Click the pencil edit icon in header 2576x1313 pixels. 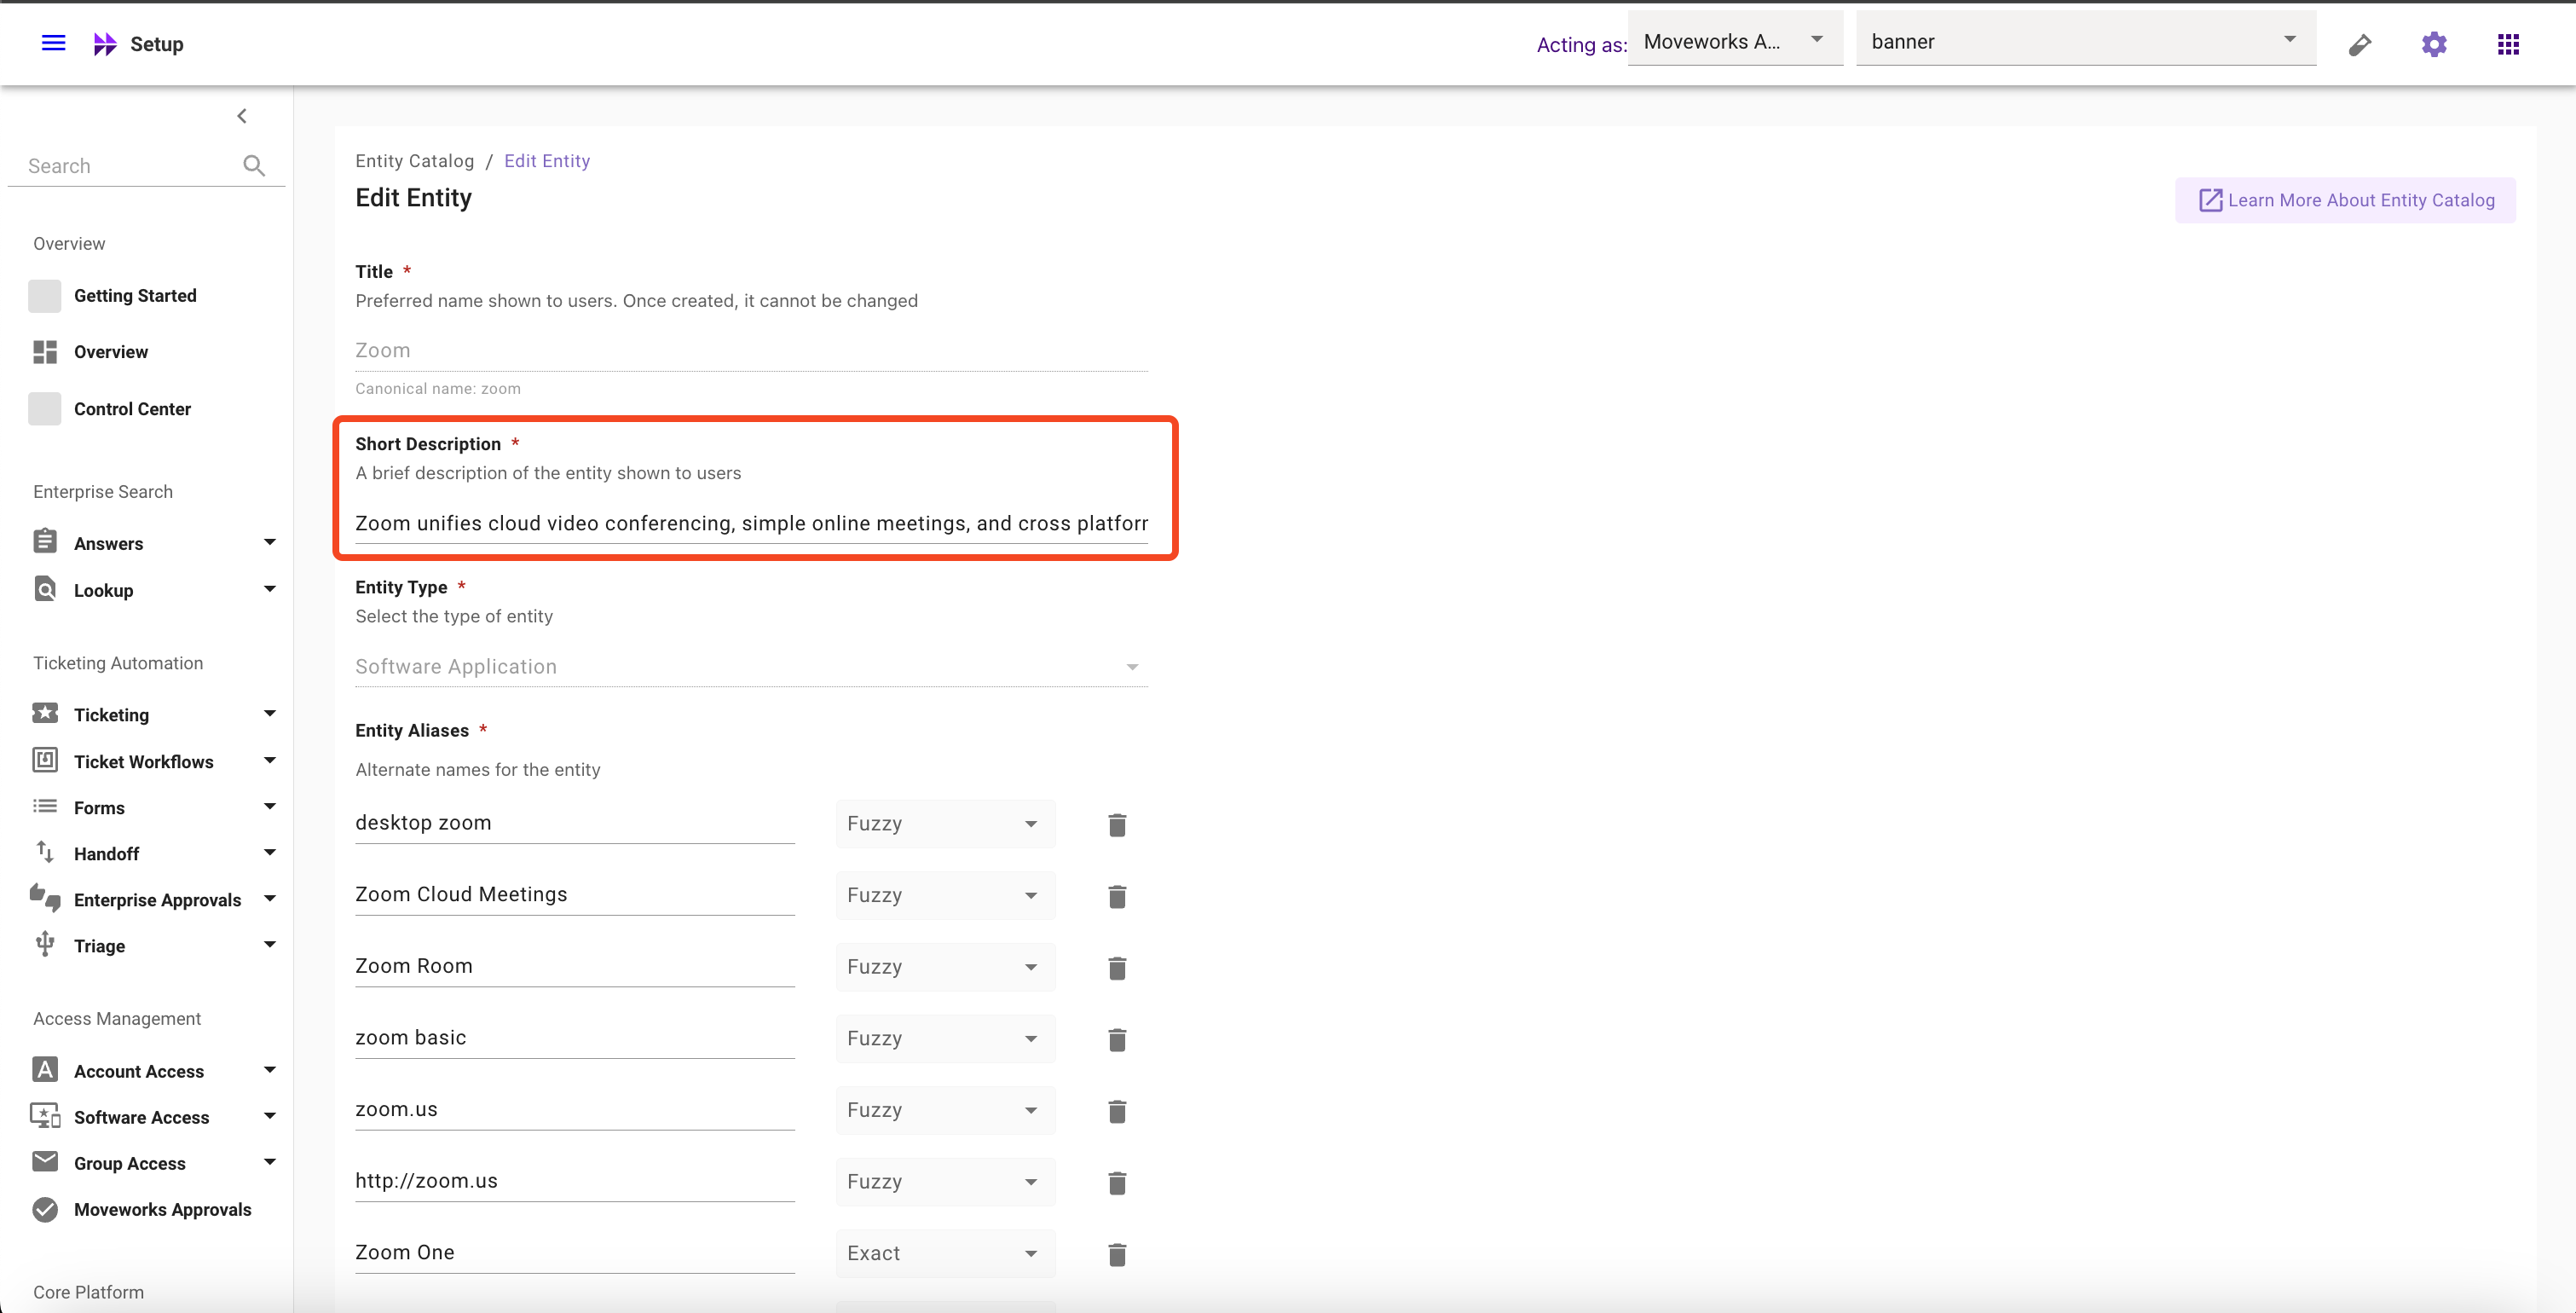coord(2360,44)
